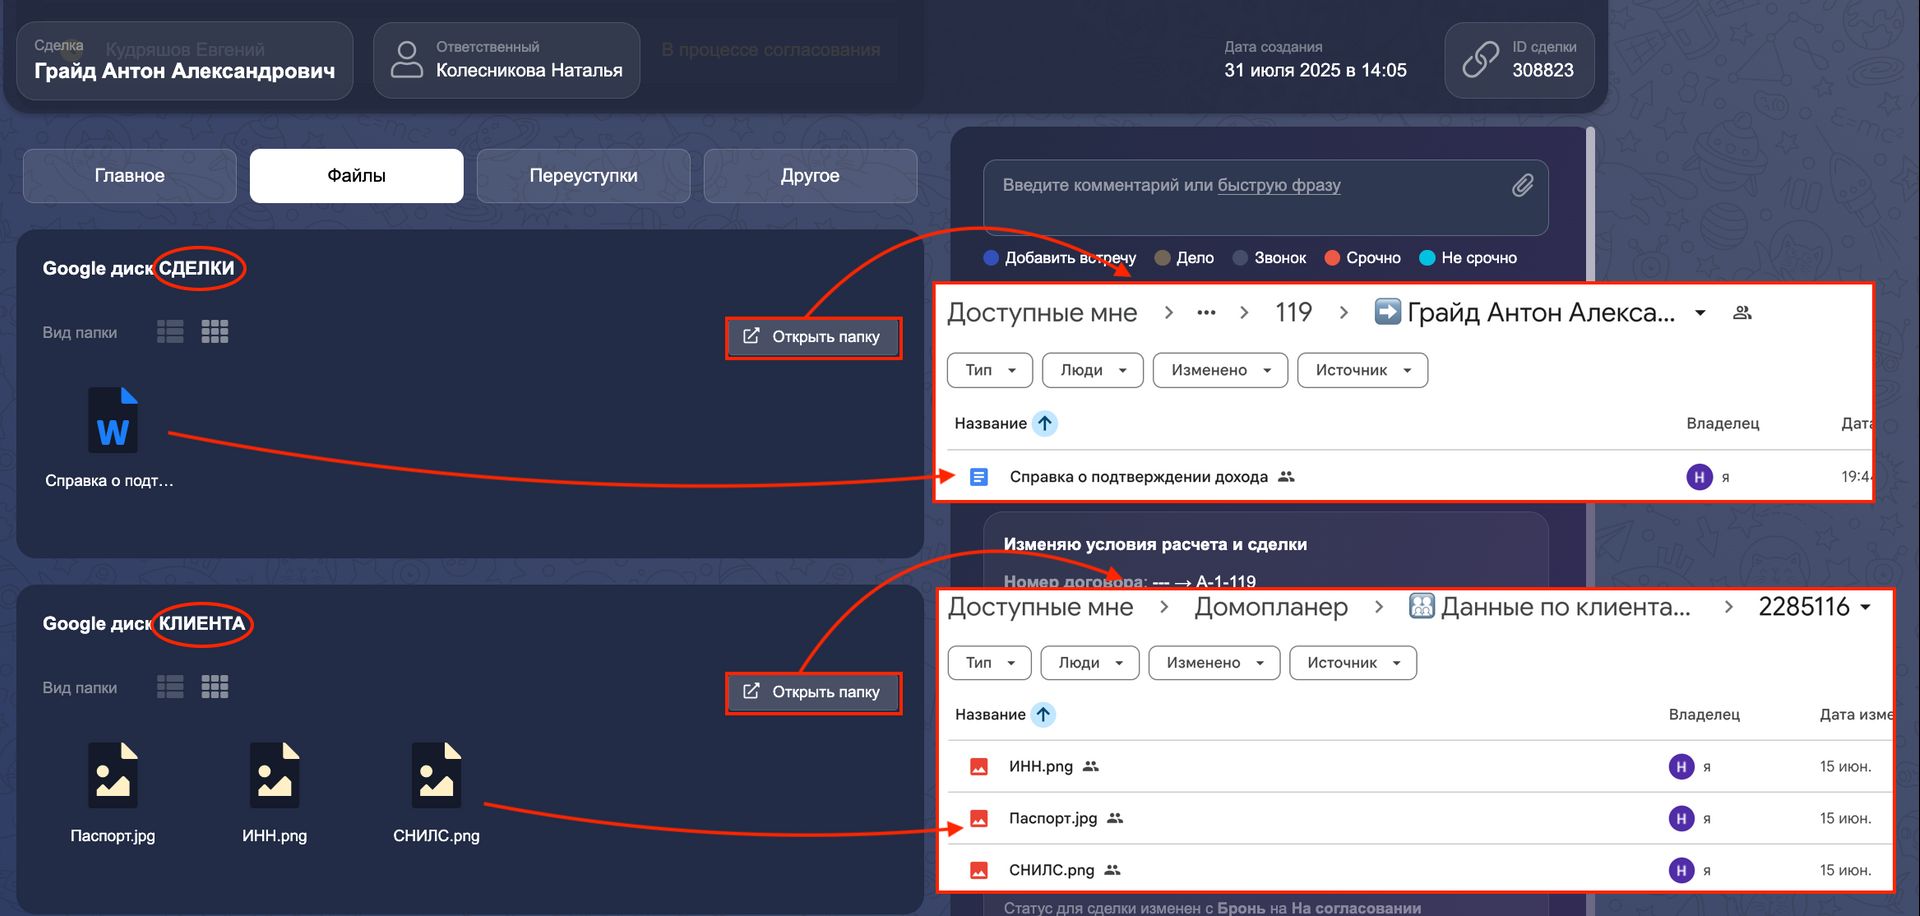Mark the comment as Срочно
The image size is (1920, 916).
[x=1362, y=258]
